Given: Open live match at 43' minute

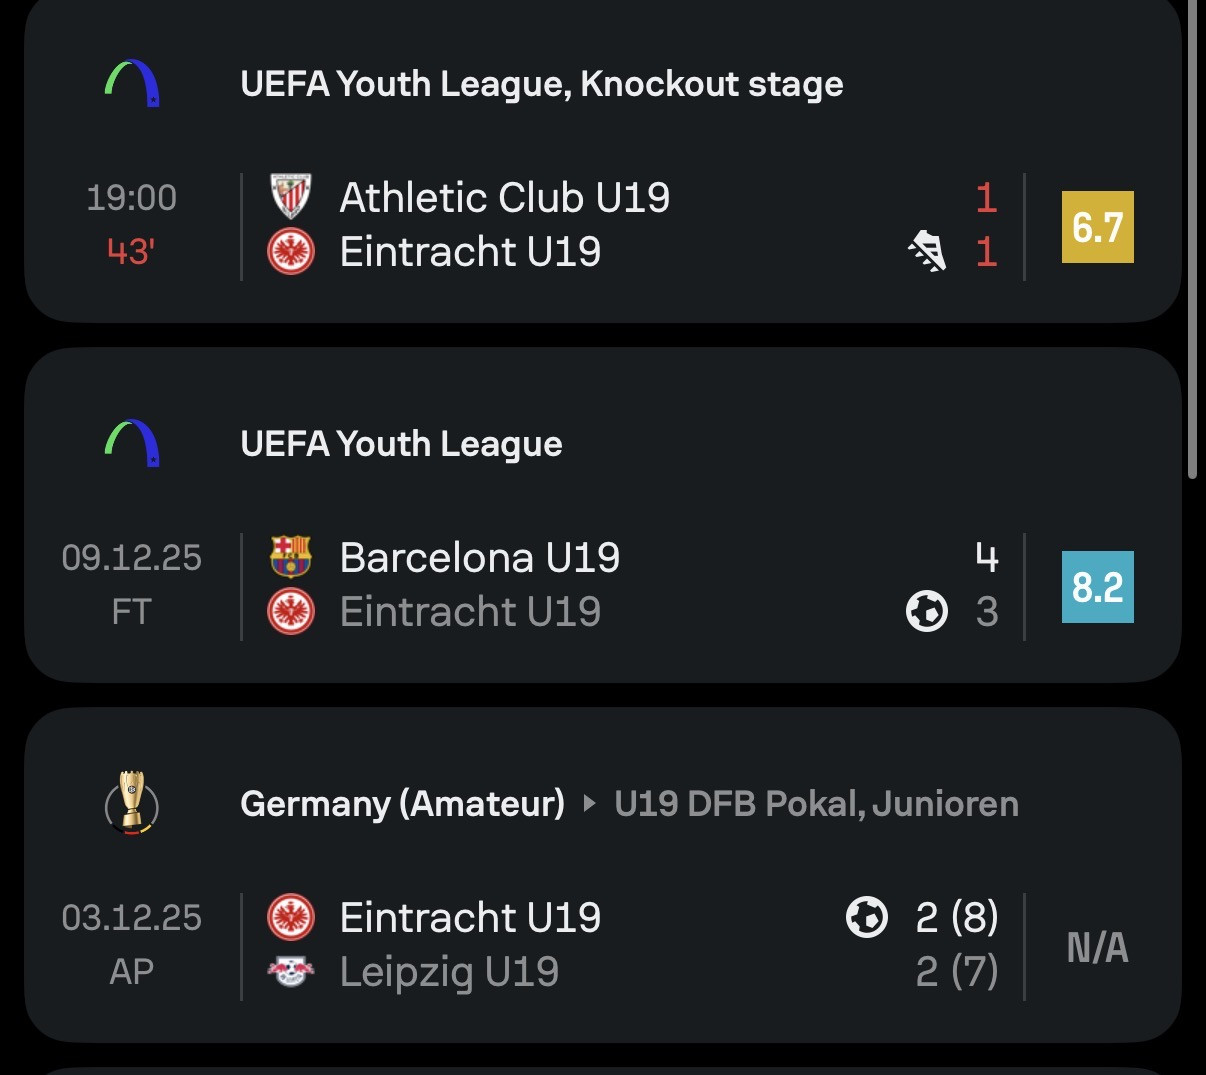Looking at the screenshot, I should point(131,251).
